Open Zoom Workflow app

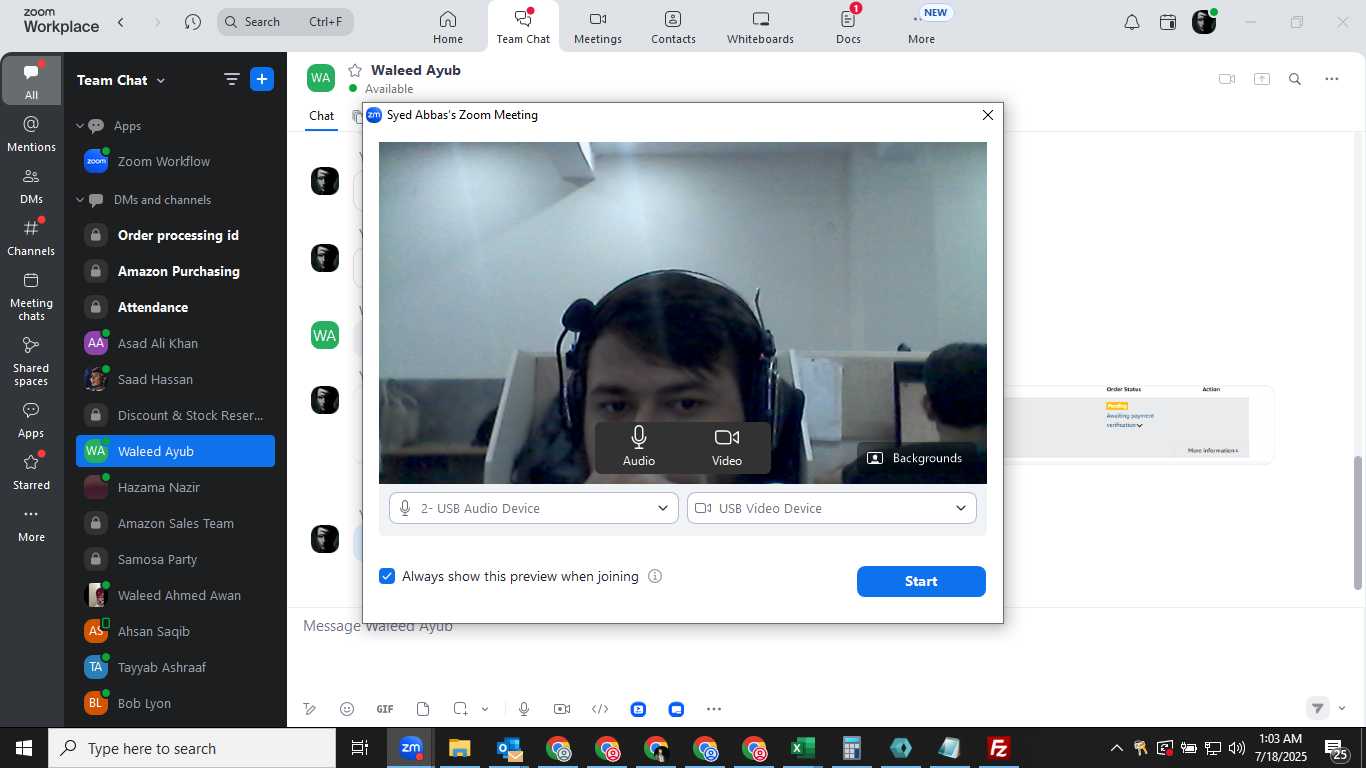176,161
